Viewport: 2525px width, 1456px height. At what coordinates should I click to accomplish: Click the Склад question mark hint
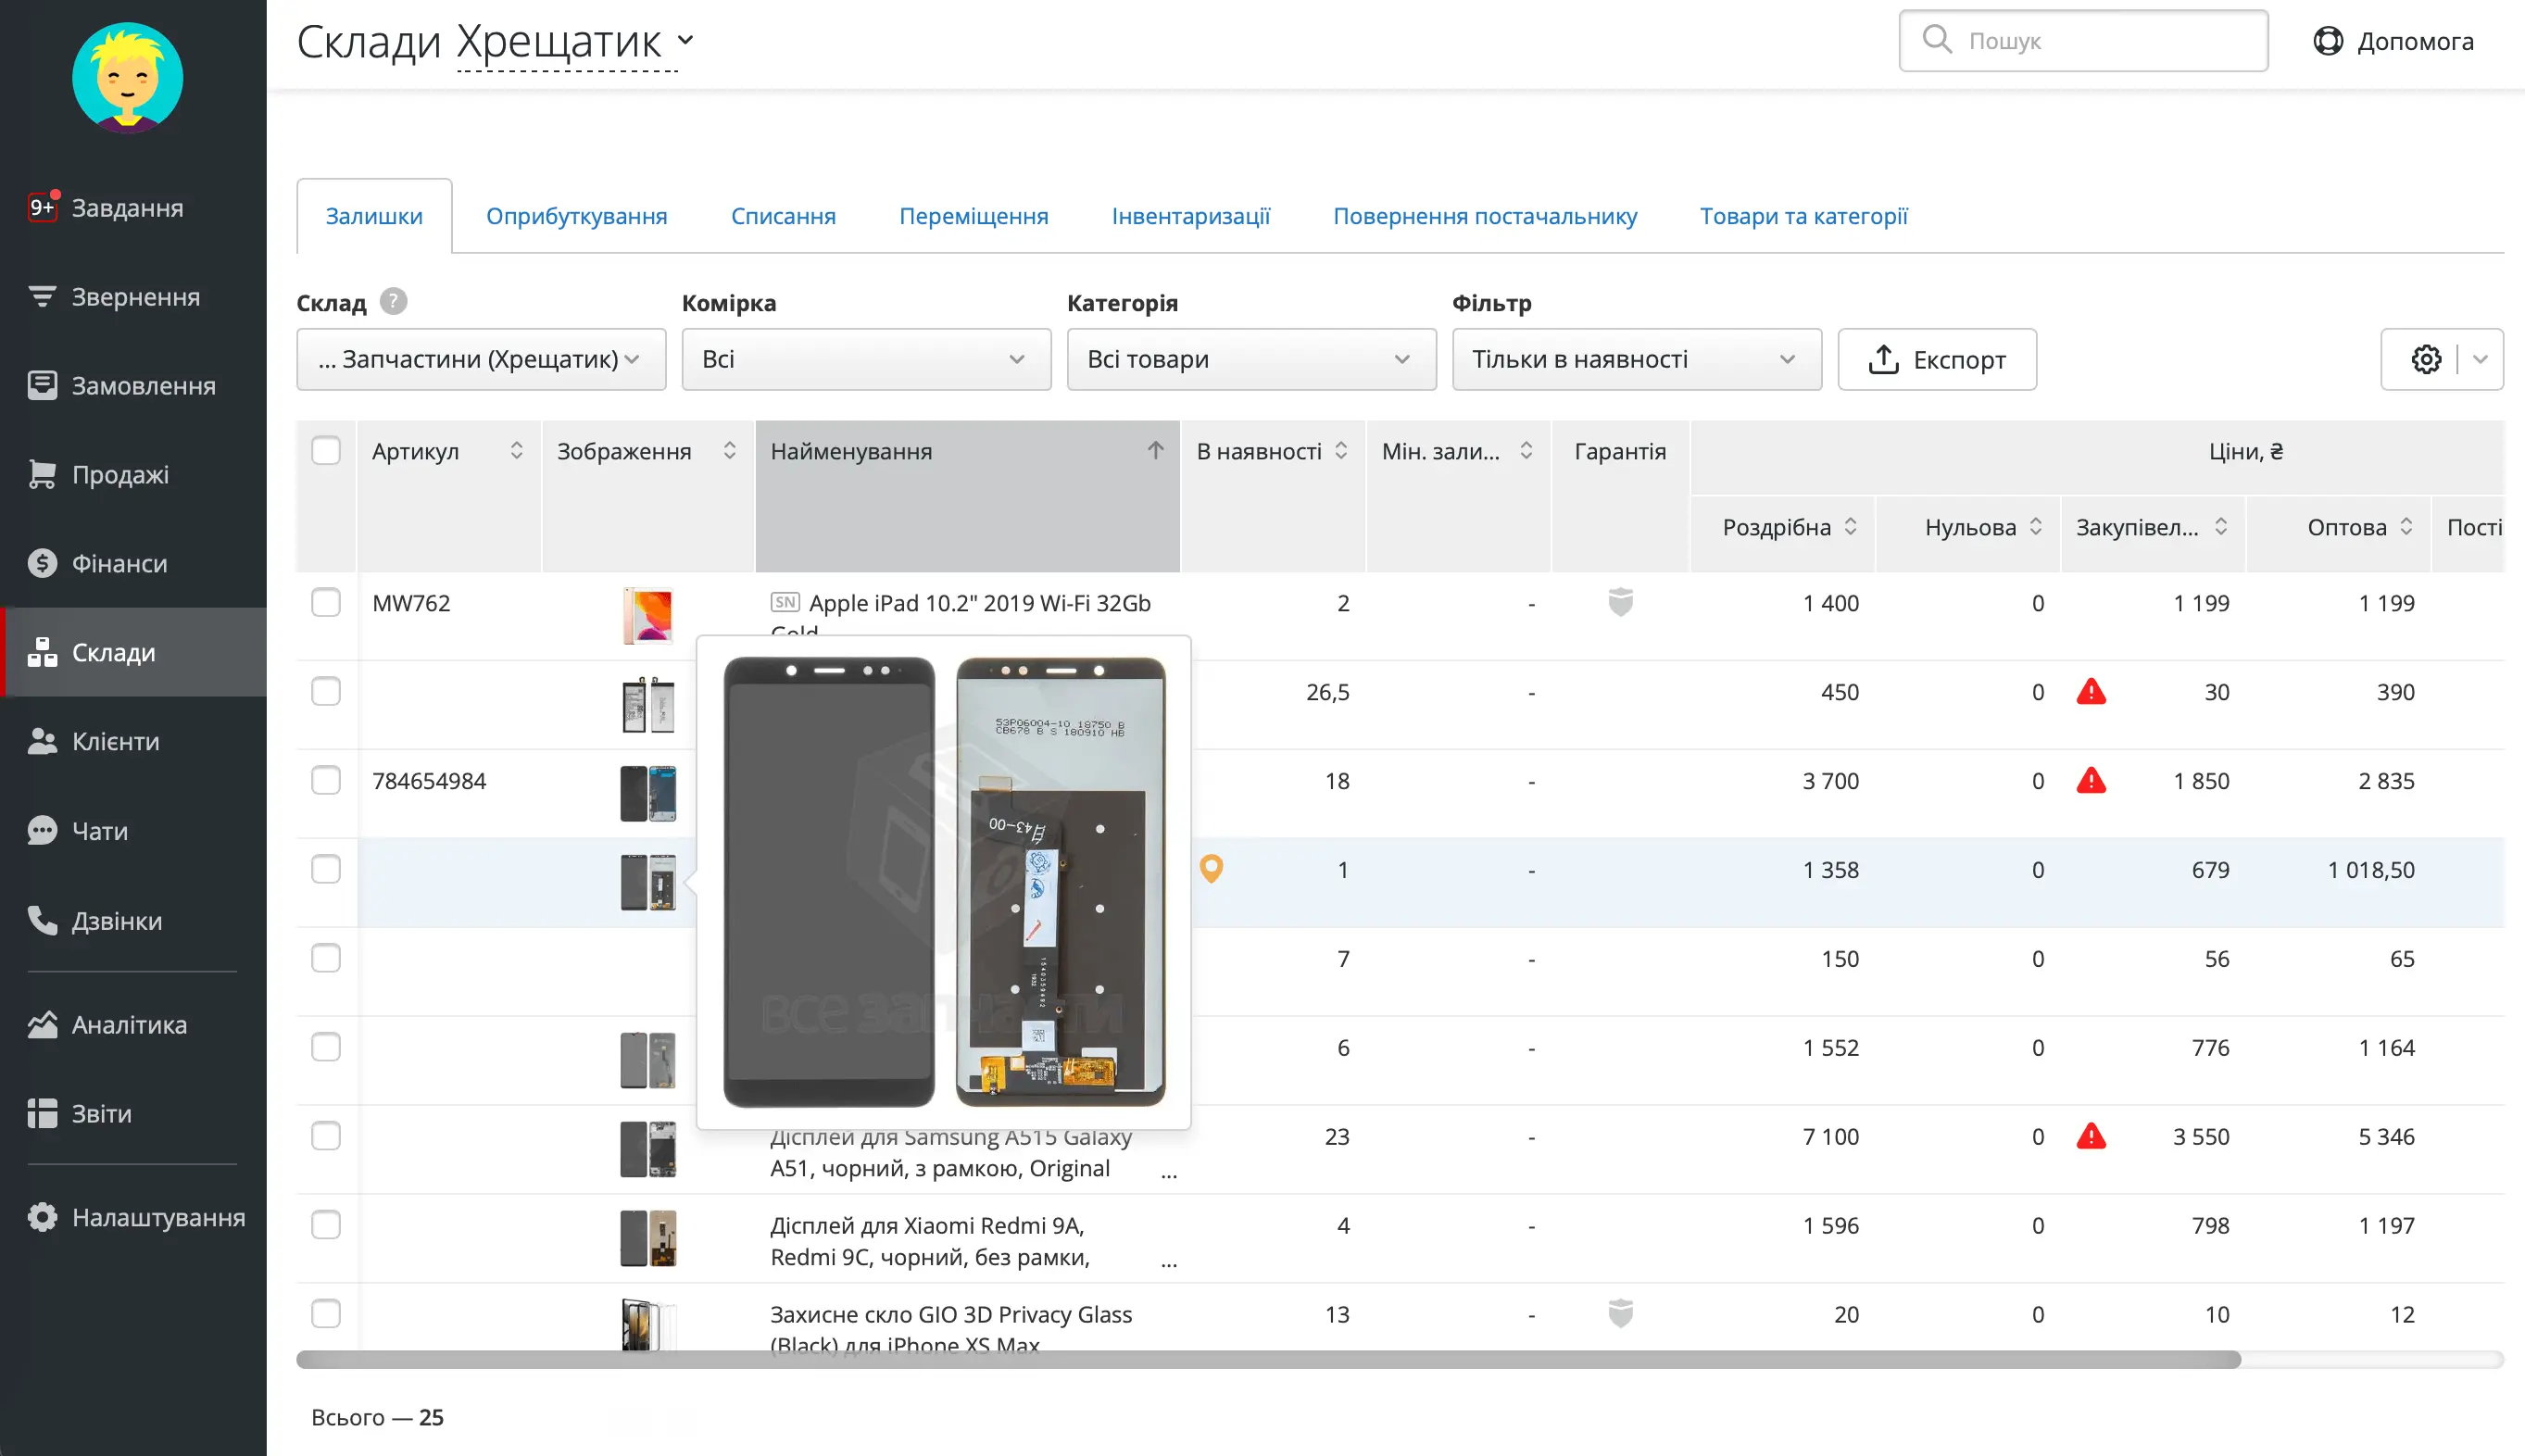(394, 302)
